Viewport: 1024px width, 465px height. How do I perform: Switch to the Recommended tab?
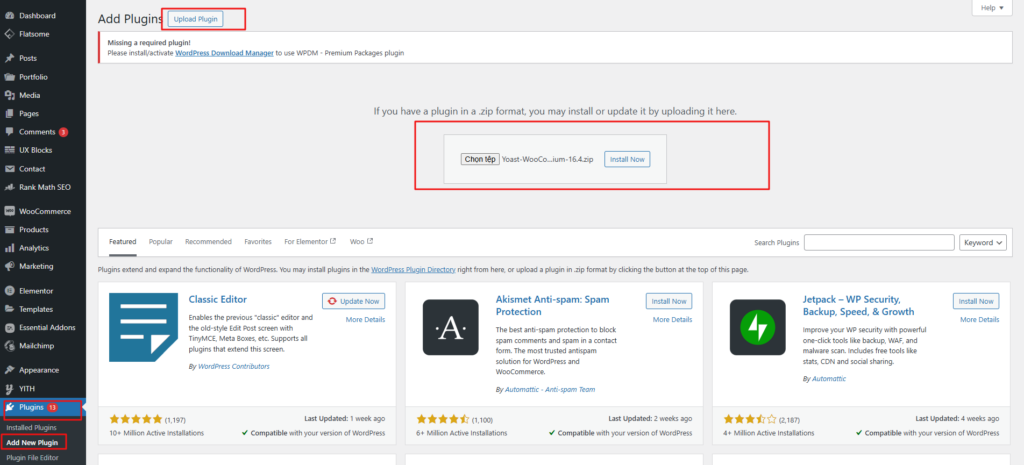(208, 242)
